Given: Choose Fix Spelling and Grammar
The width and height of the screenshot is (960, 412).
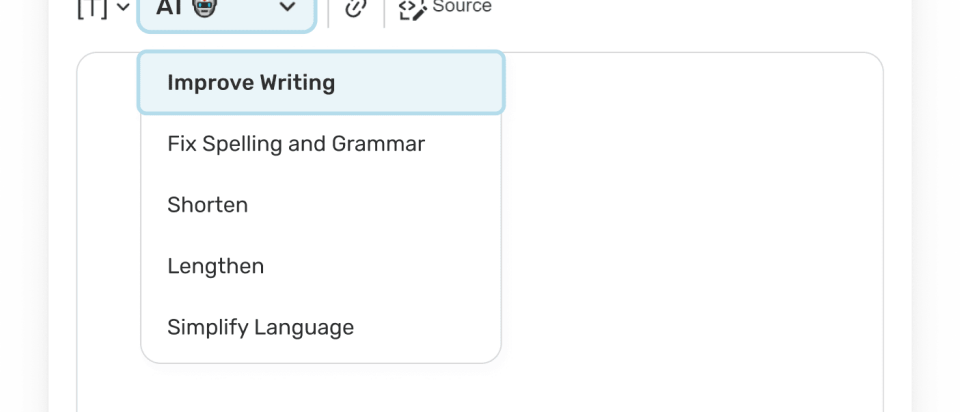Looking at the screenshot, I should coord(296,144).
